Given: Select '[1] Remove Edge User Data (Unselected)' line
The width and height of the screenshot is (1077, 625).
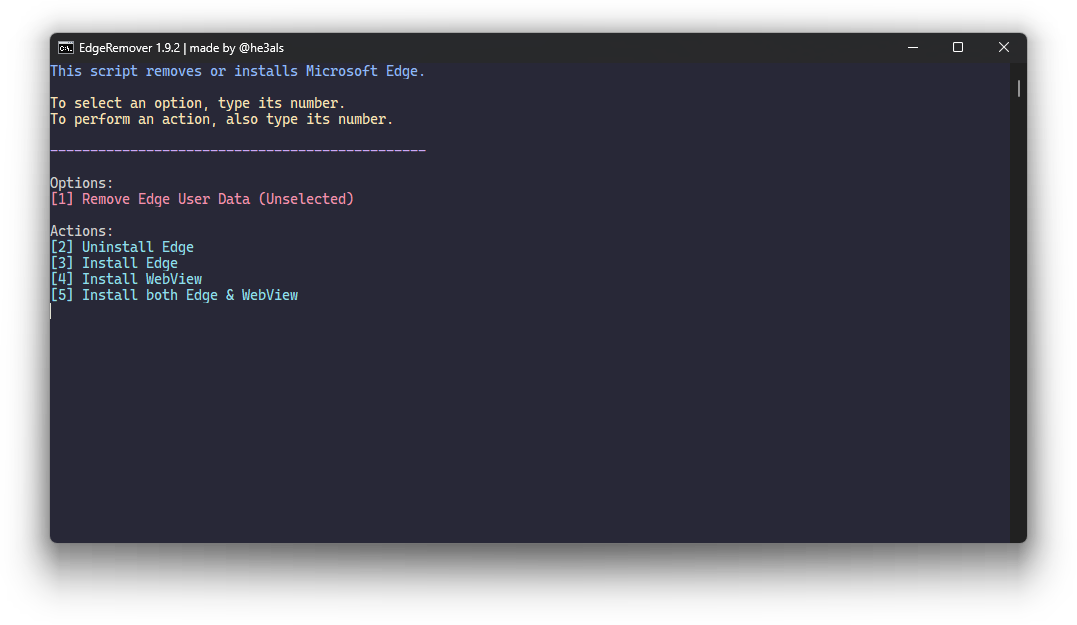Looking at the screenshot, I should pos(202,199).
